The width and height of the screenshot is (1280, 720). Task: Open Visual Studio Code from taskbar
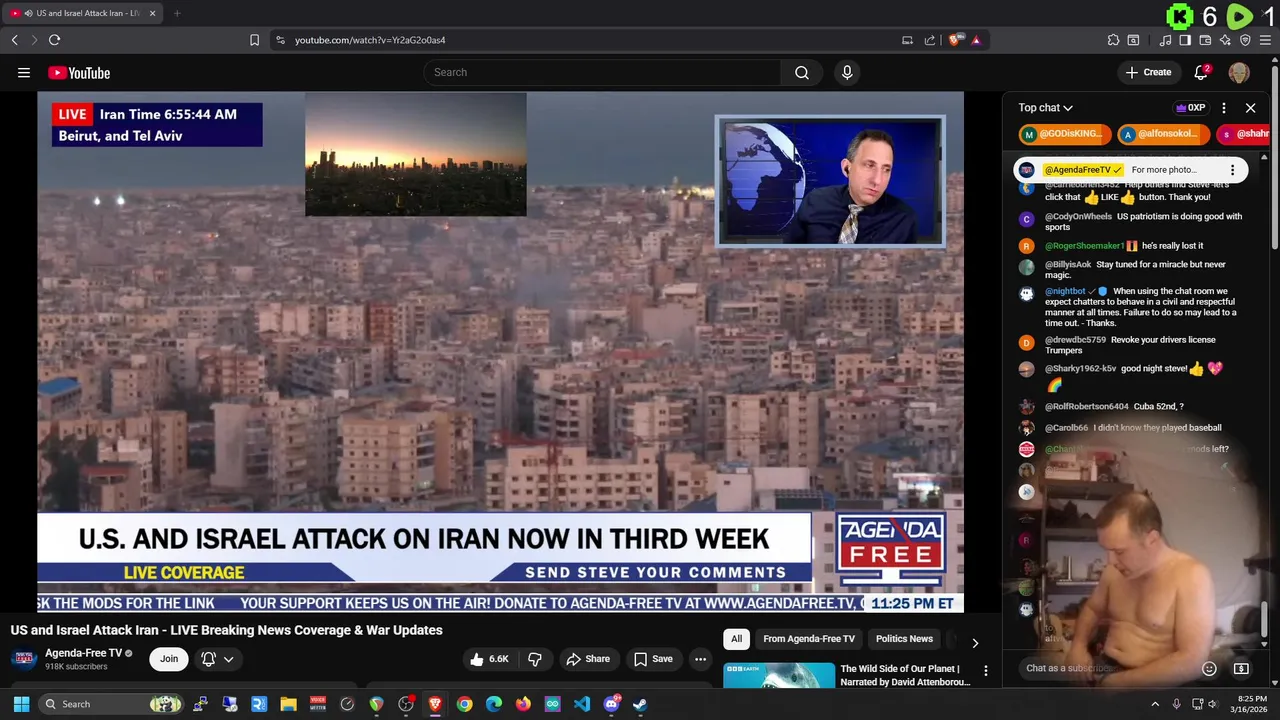[582, 704]
